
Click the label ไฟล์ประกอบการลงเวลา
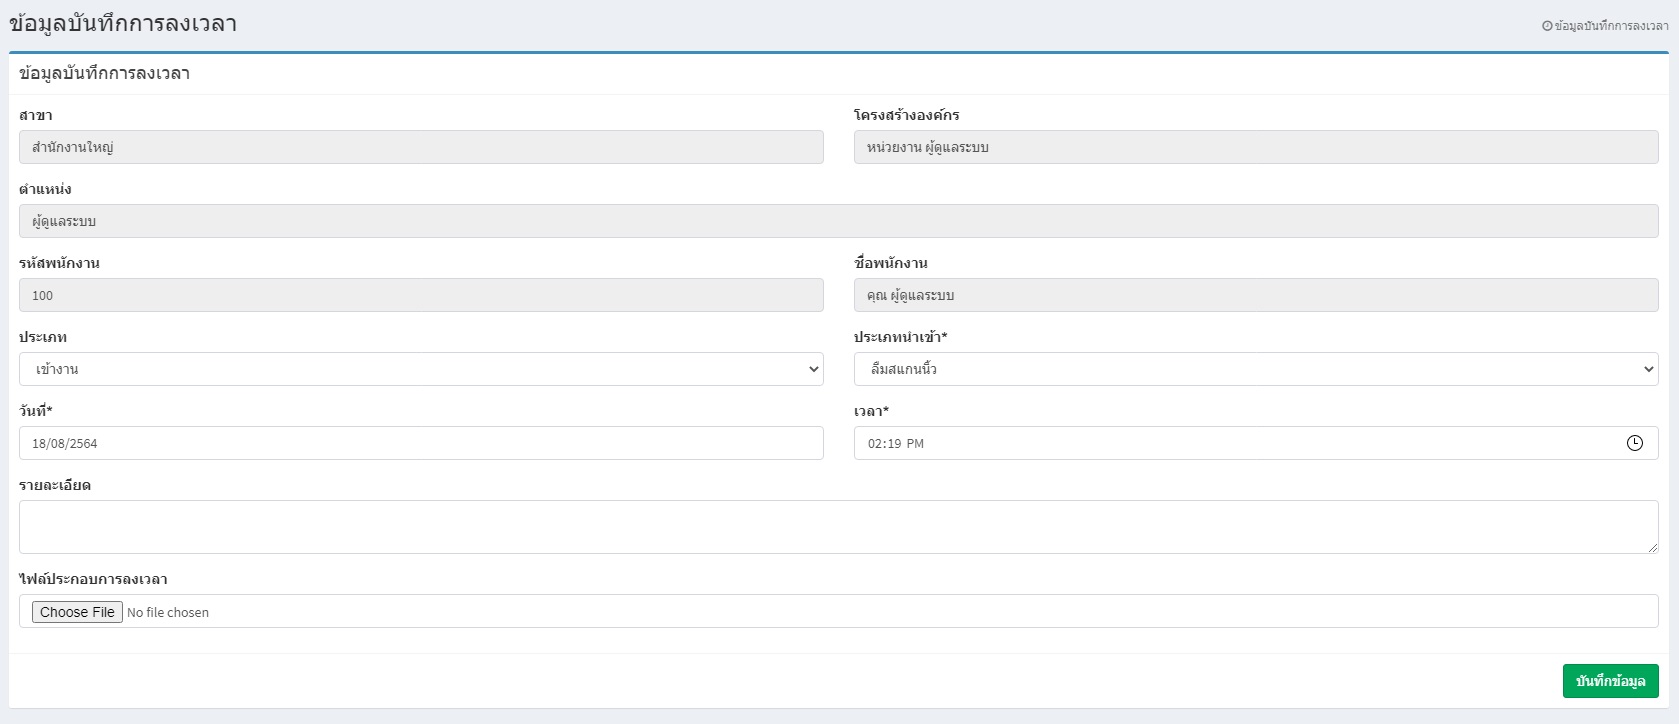point(93,579)
